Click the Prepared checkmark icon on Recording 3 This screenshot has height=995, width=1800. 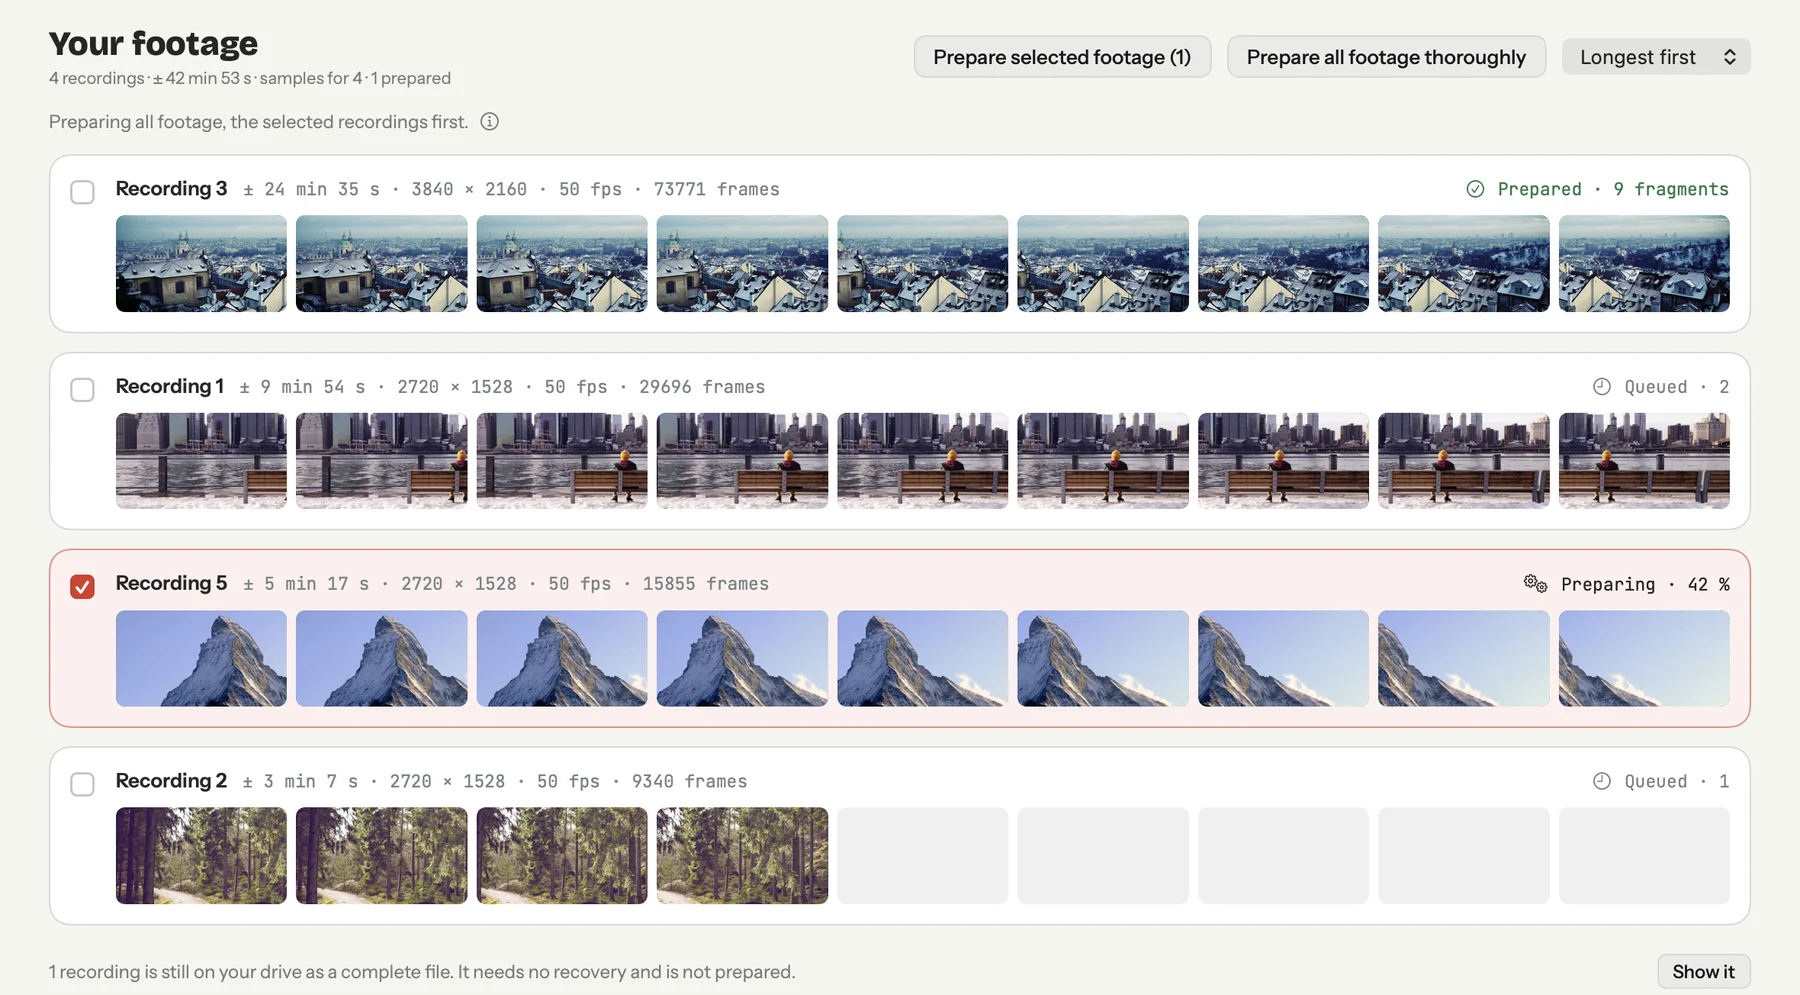(1475, 189)
